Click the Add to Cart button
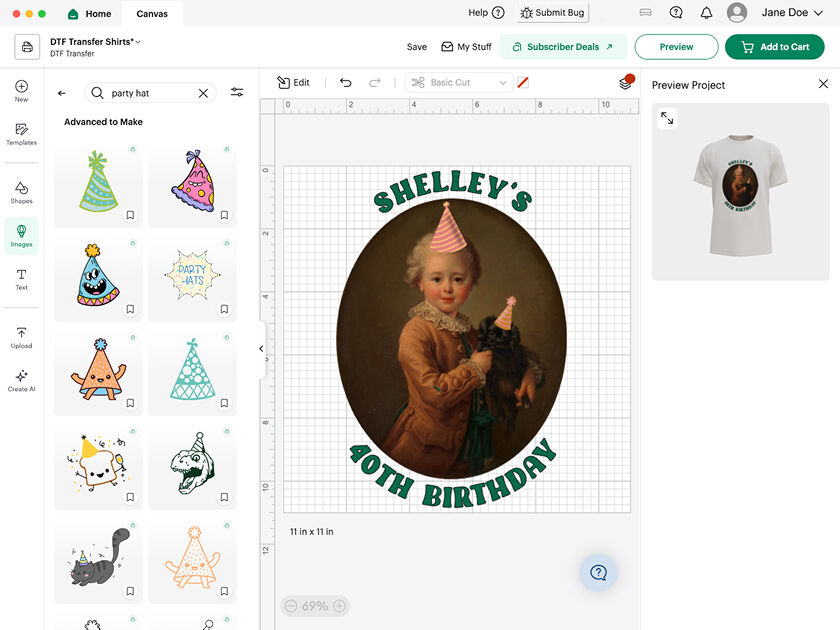The image size is (840, 630). [775, 47]
